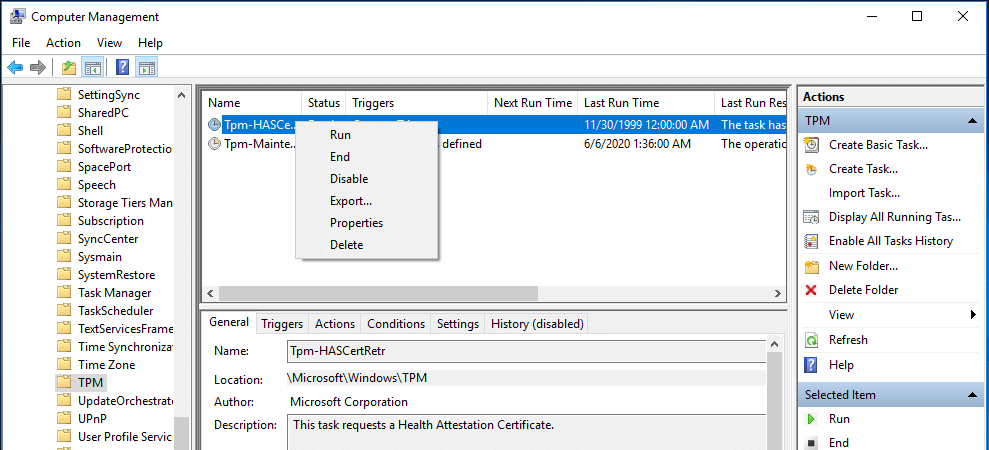Click the task list scroll-right arrow
This screenshot has width=989, height=450.
point(778,293)
